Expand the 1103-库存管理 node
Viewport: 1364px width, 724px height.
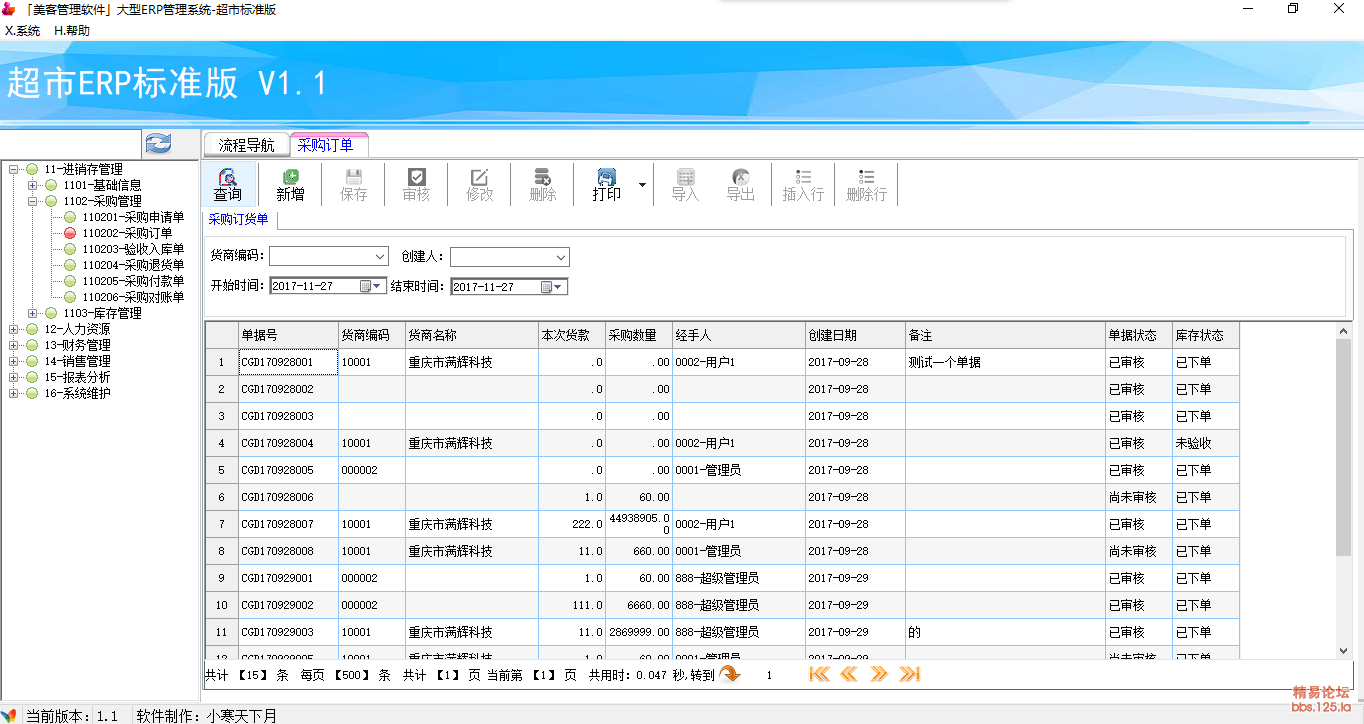pos(33,313)
